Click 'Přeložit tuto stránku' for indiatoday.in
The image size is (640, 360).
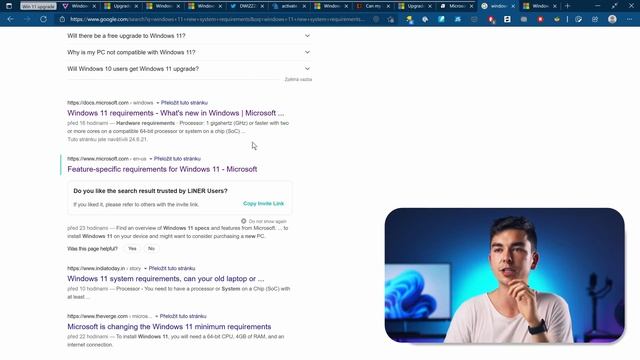(172, 269)
